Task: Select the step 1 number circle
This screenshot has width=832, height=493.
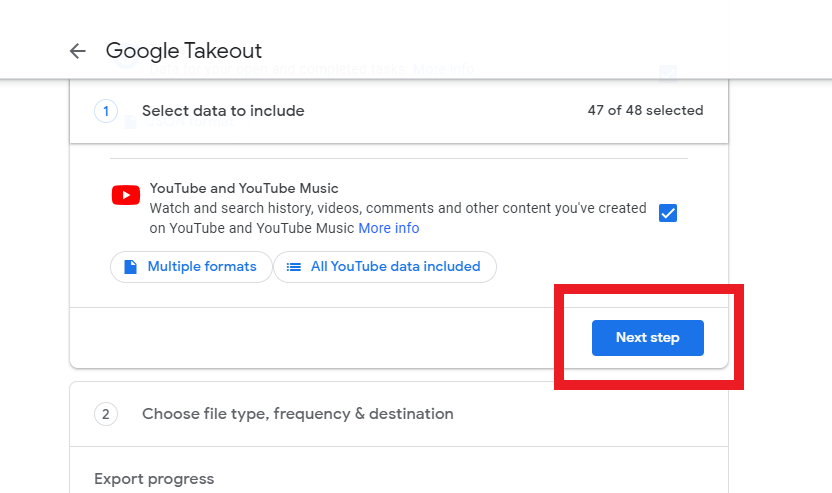Action: pos(106,111)
